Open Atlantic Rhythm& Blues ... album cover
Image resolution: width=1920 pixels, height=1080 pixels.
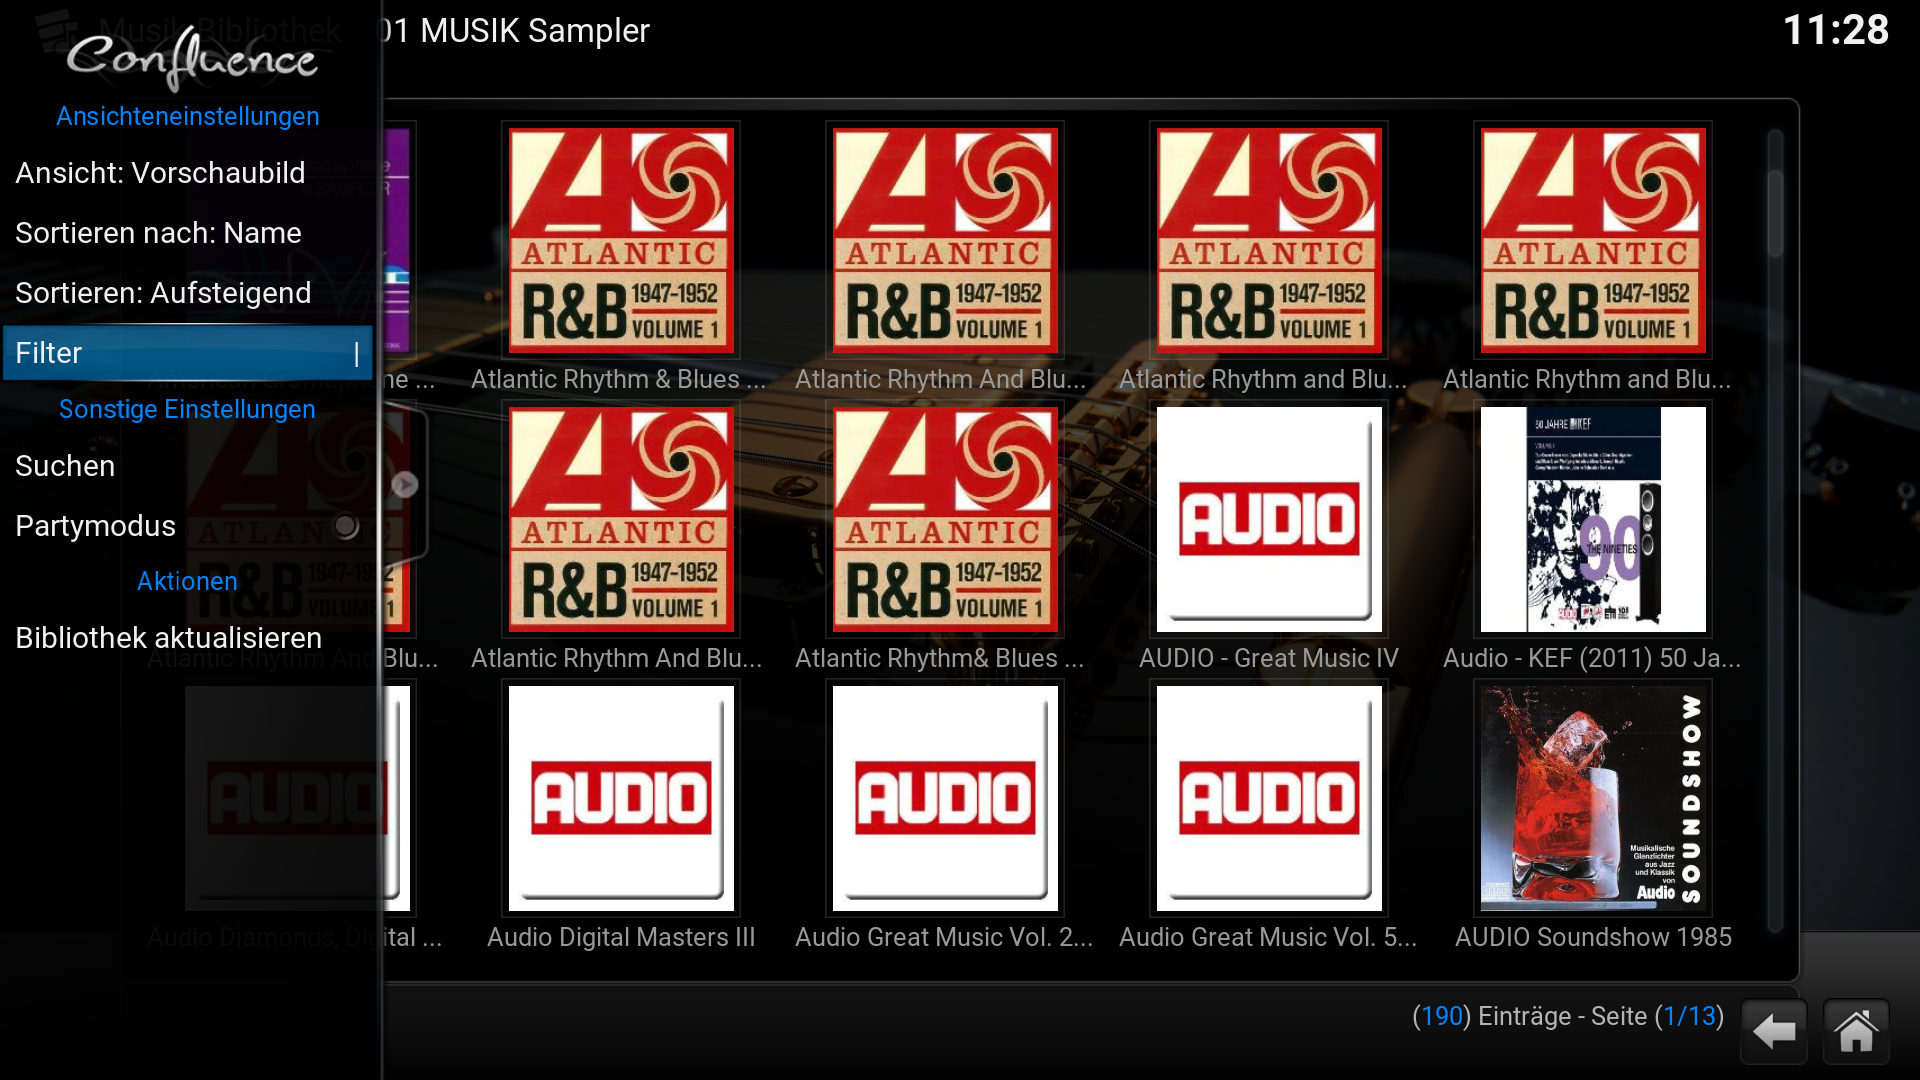coord(945,519)
